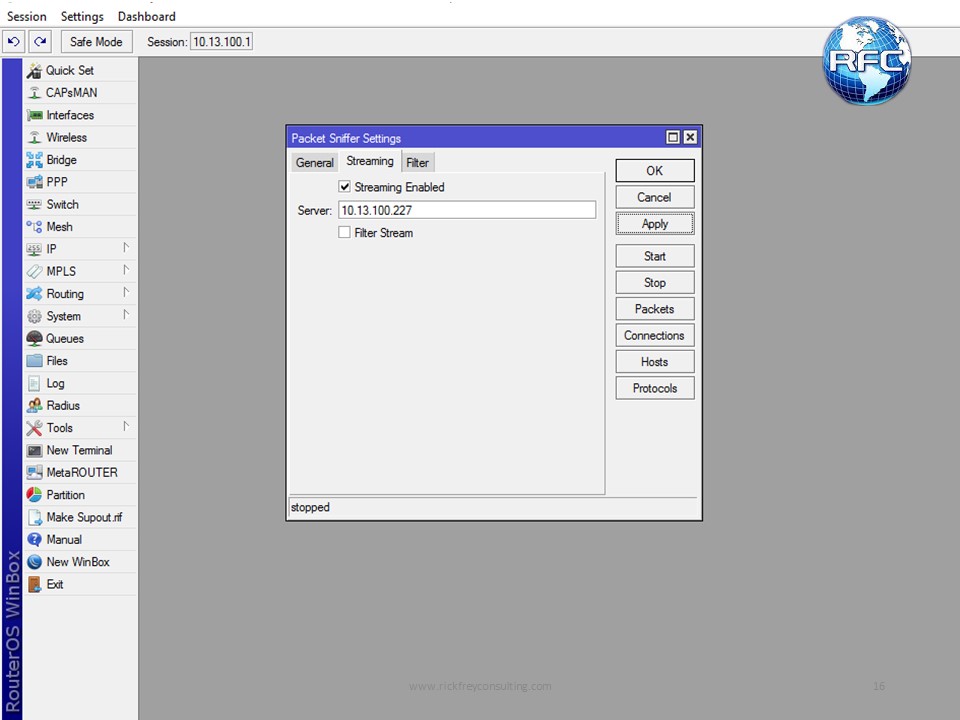Click the Mesh icon

(x=34, y=227)
